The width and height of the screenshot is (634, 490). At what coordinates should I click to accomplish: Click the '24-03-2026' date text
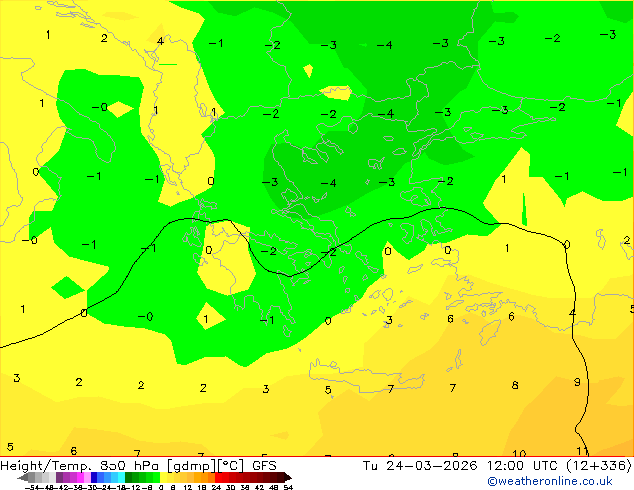431,466
